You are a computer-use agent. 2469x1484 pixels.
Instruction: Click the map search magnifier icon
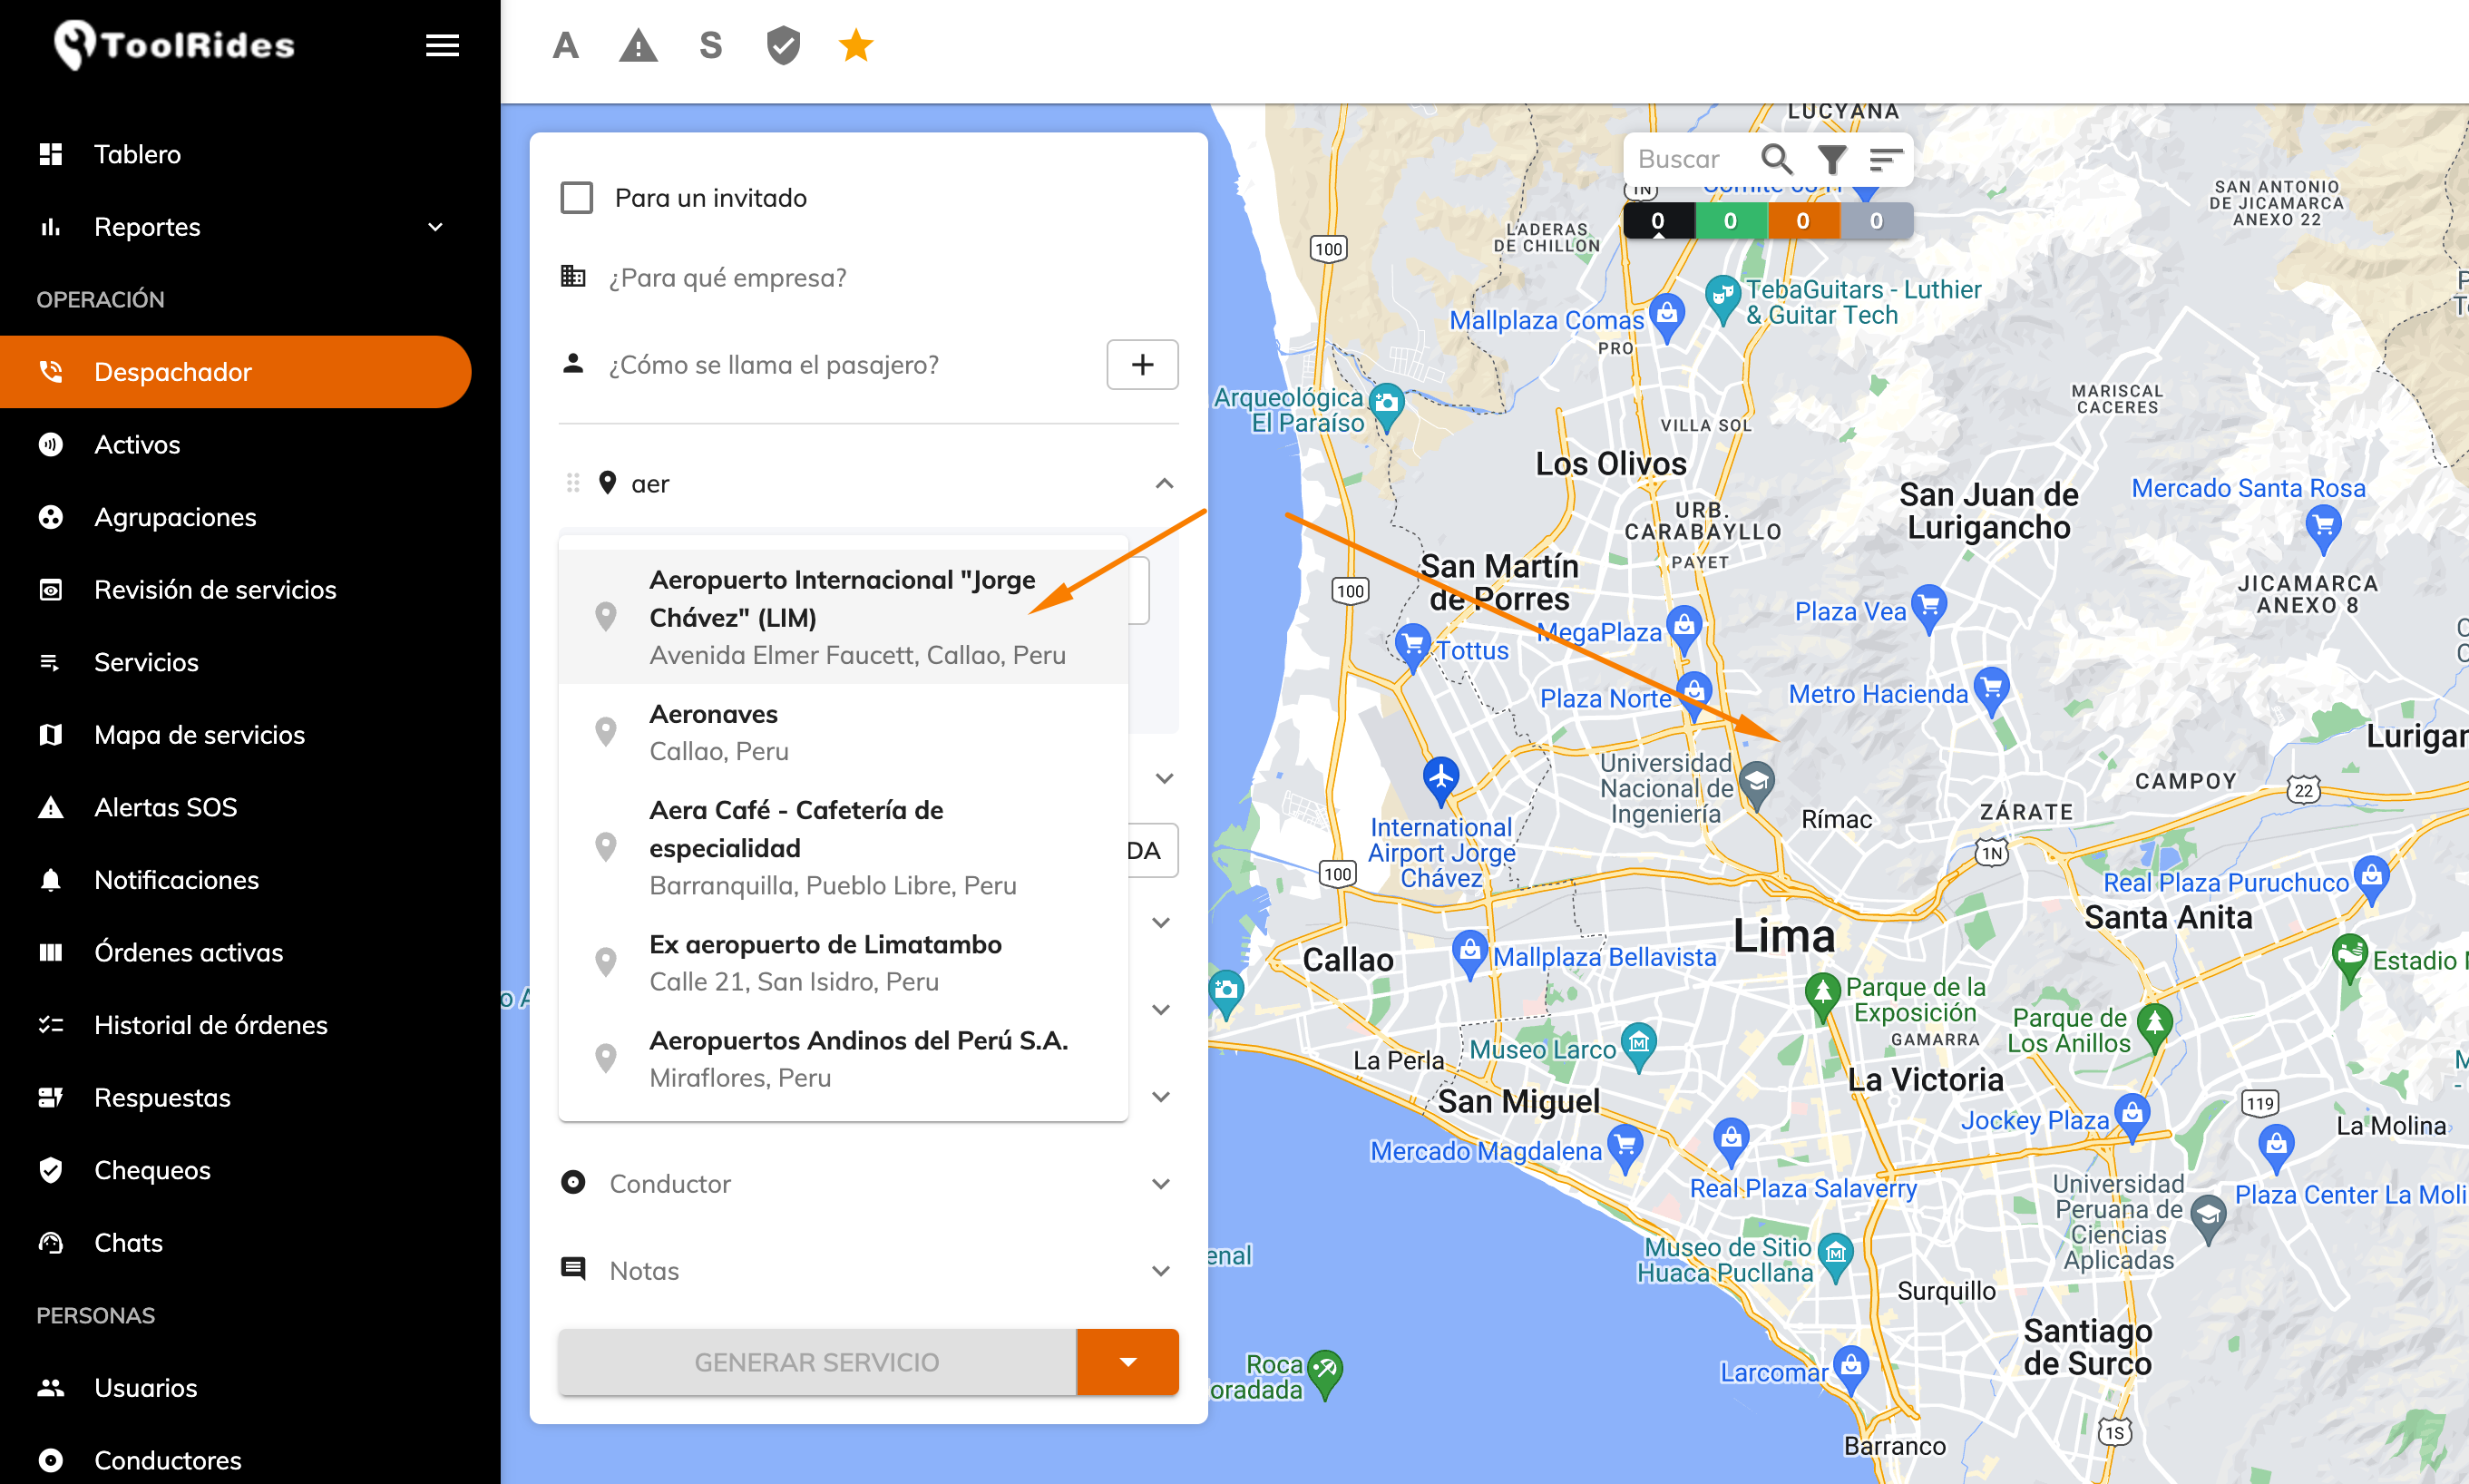pos(1776,159)
